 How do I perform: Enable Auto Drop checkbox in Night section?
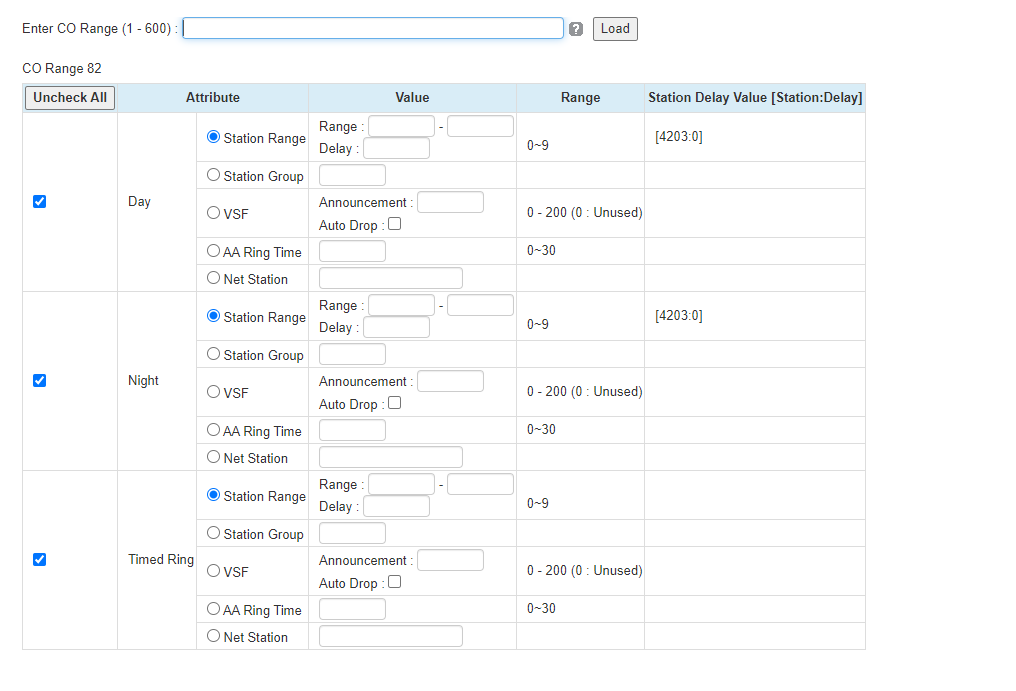click(394, 404)
